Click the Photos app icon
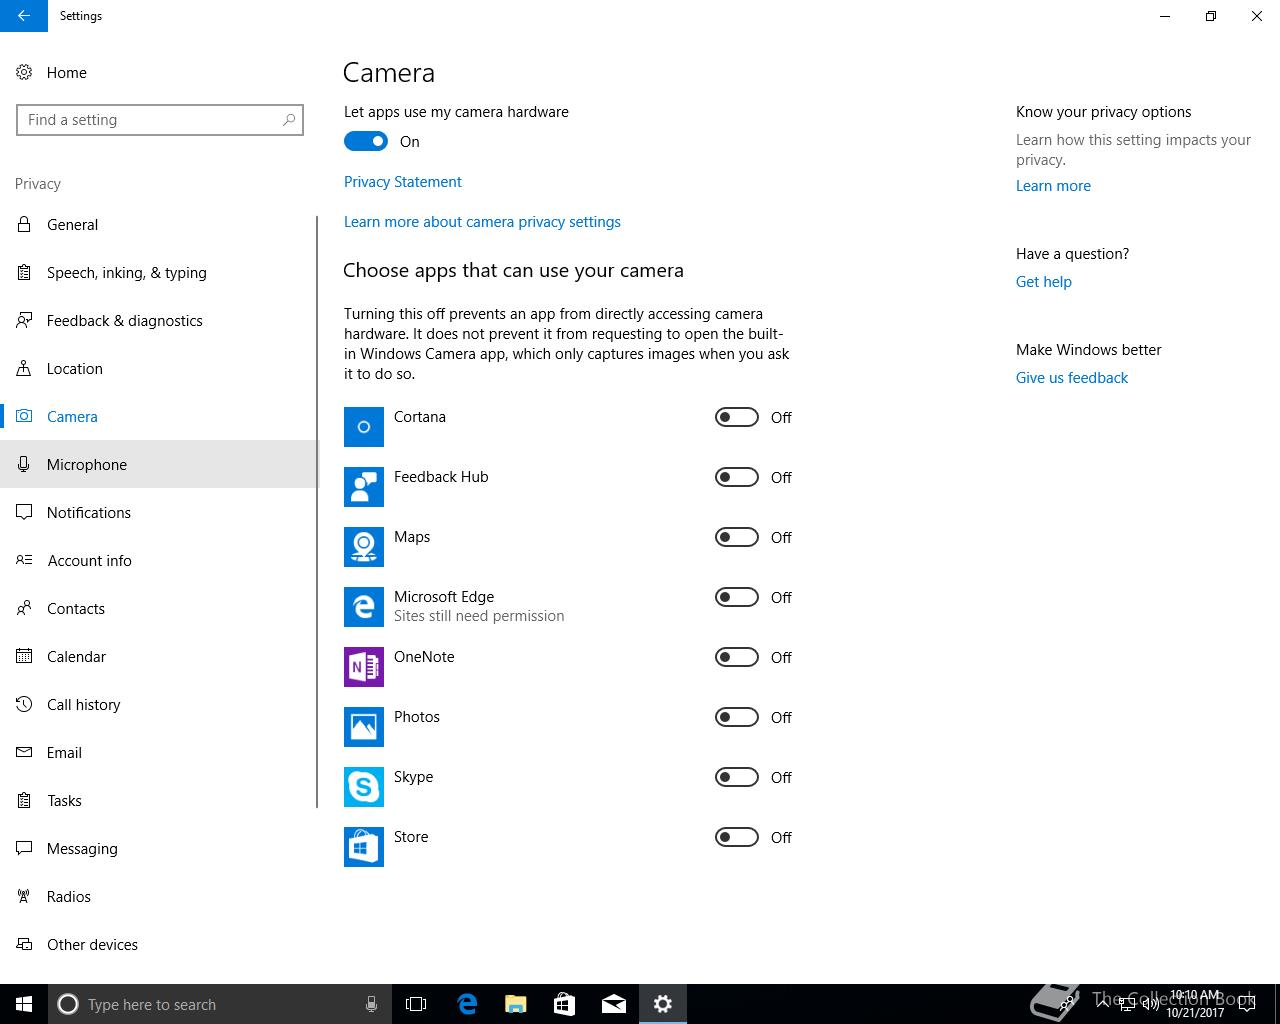The height and width of the screenshot is (1024, 1280). coord(364,727)
